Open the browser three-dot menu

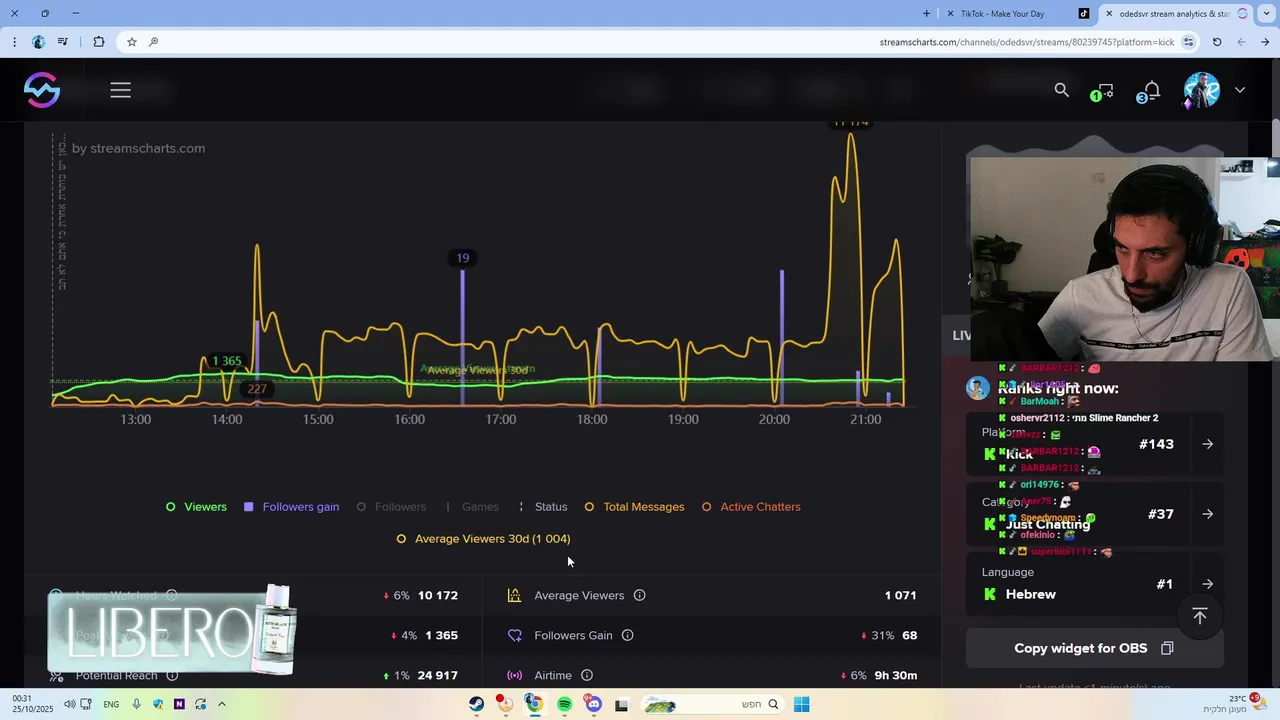coord(14,42)
